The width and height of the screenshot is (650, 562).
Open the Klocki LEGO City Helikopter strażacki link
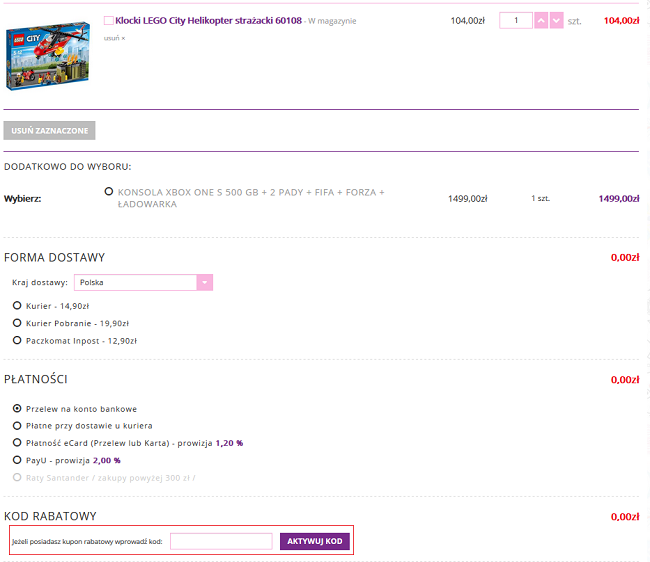click(x=209, y=21)
